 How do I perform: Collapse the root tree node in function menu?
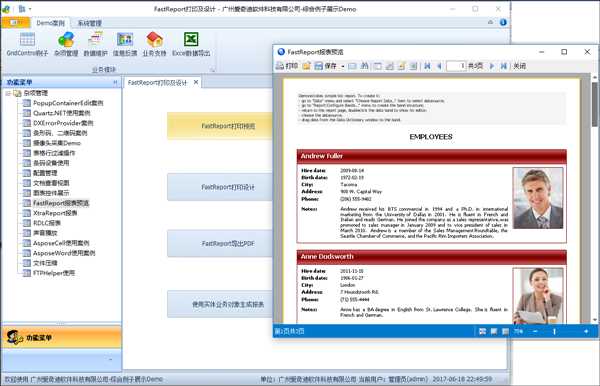(x=8, y=93)
